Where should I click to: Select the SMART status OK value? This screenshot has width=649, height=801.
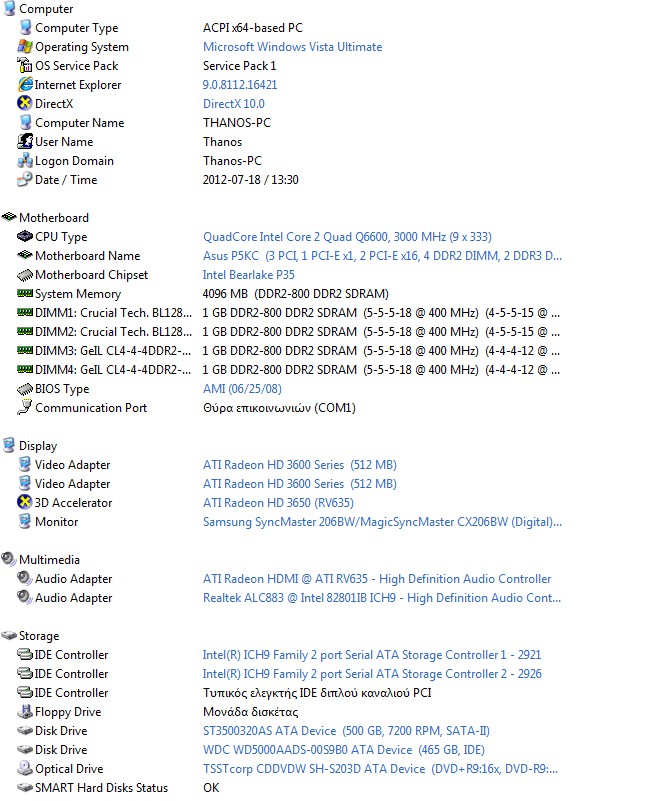click(x=211, y=788)
